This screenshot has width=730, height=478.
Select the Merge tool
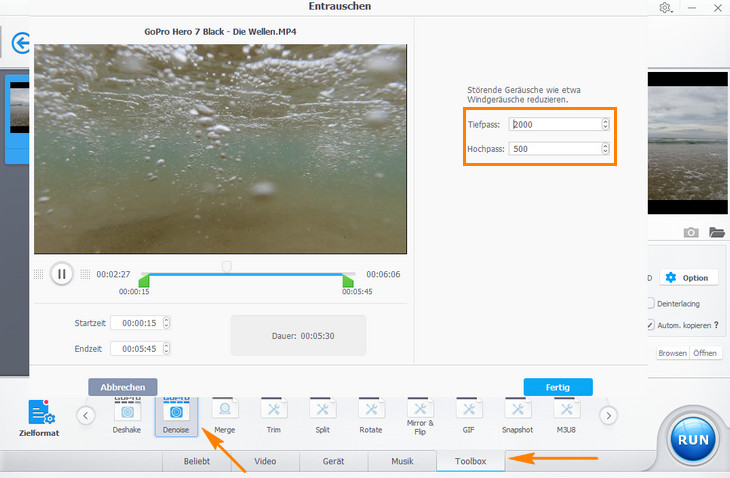[225, 416]
